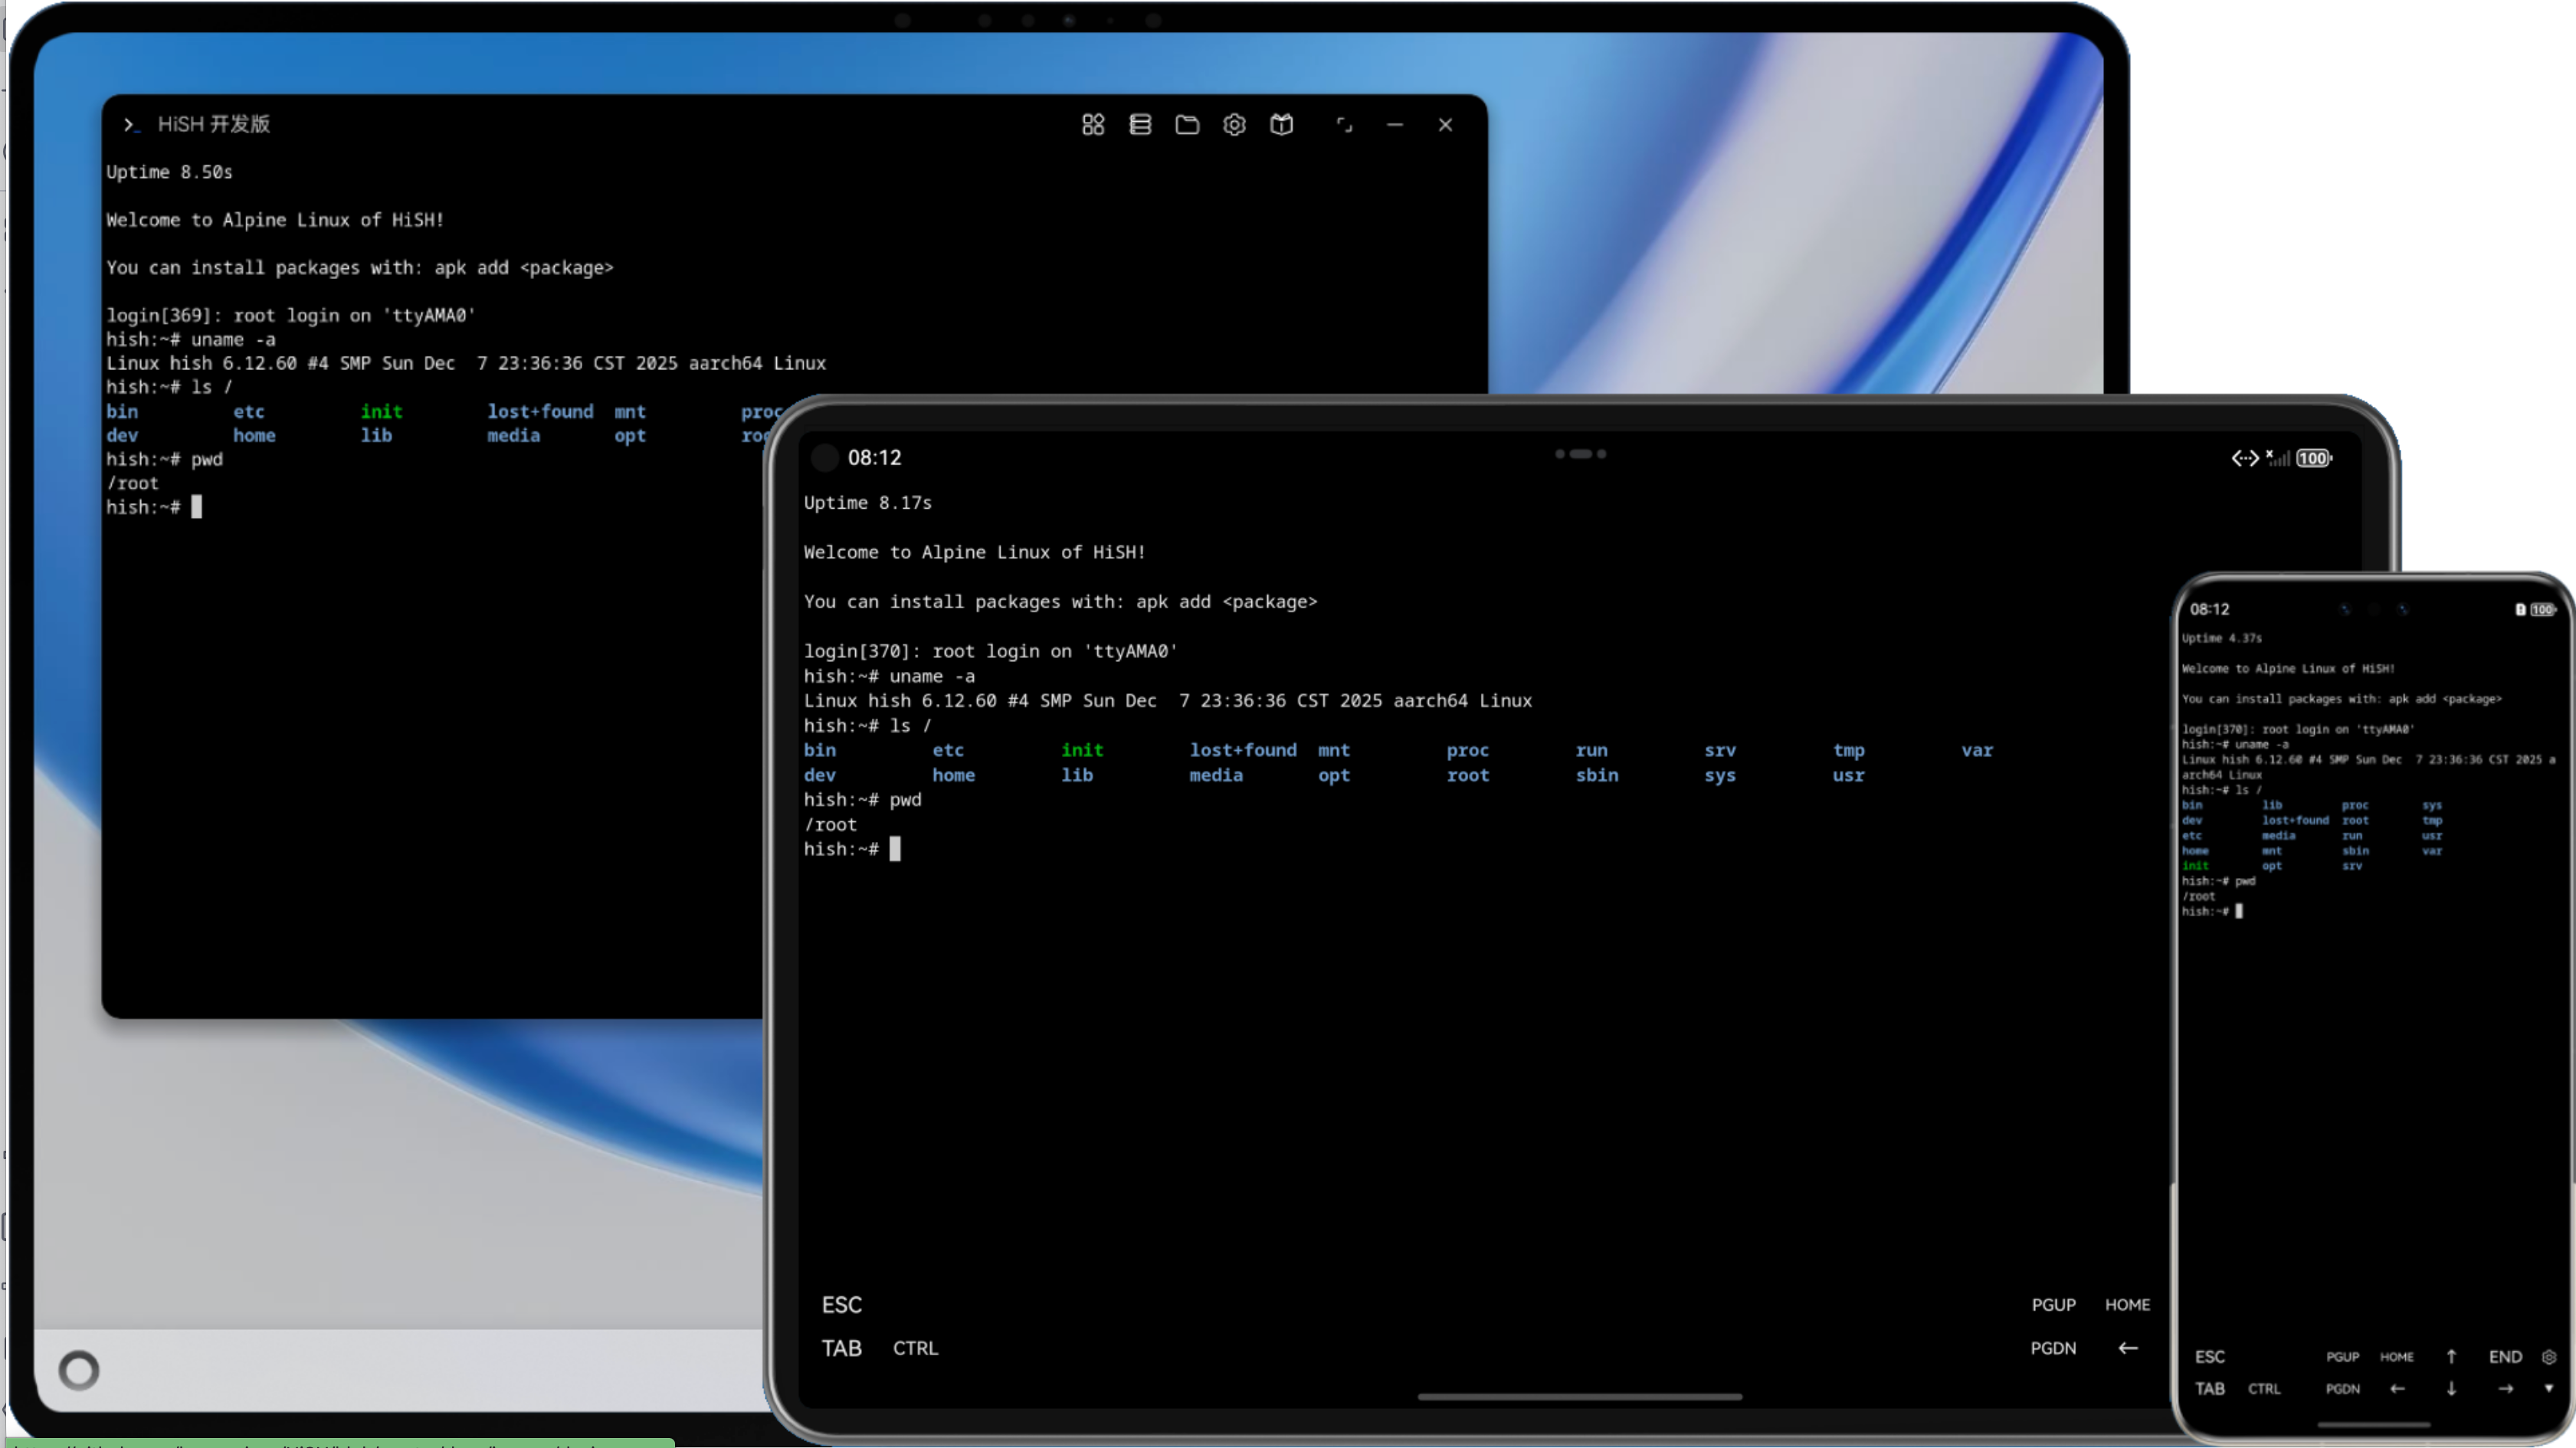
Task: Click 'tmp' in tablet terminal listing
Action: tap(1848, 750)
